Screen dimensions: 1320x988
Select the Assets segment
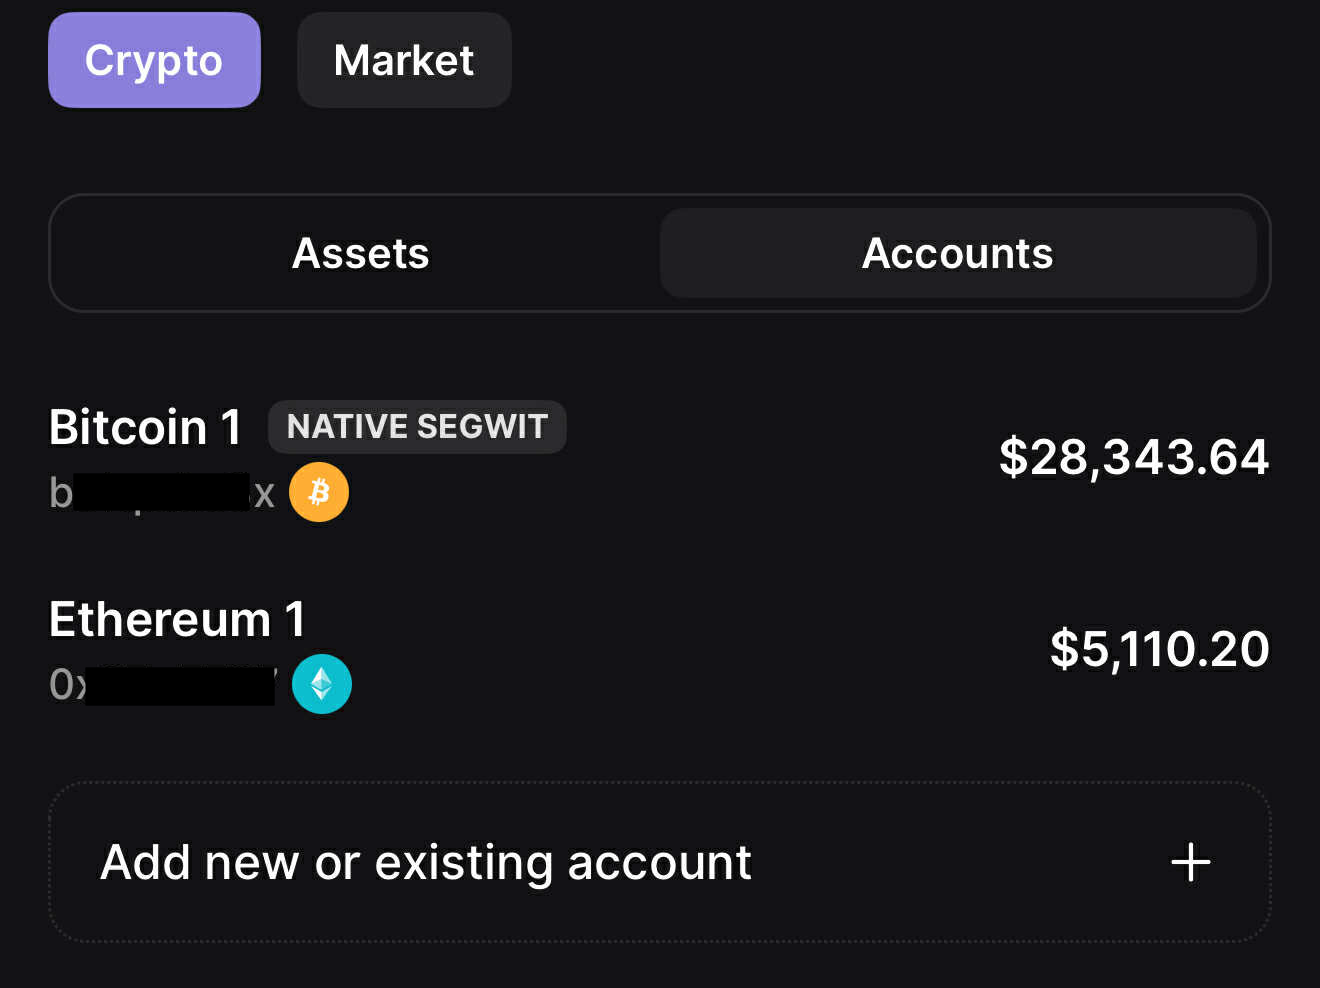pyautogui.click(x=360, y=253)
